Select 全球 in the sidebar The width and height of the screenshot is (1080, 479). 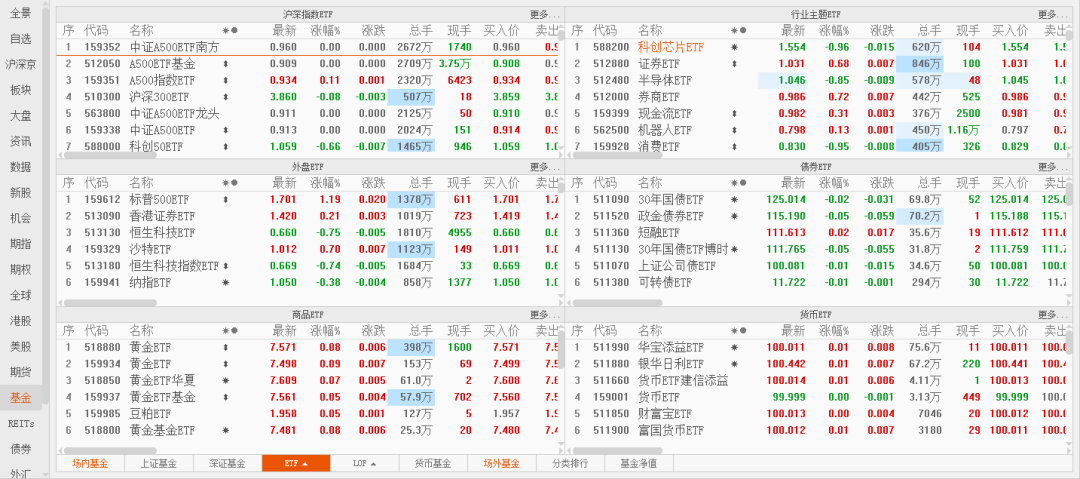point(21,295)
